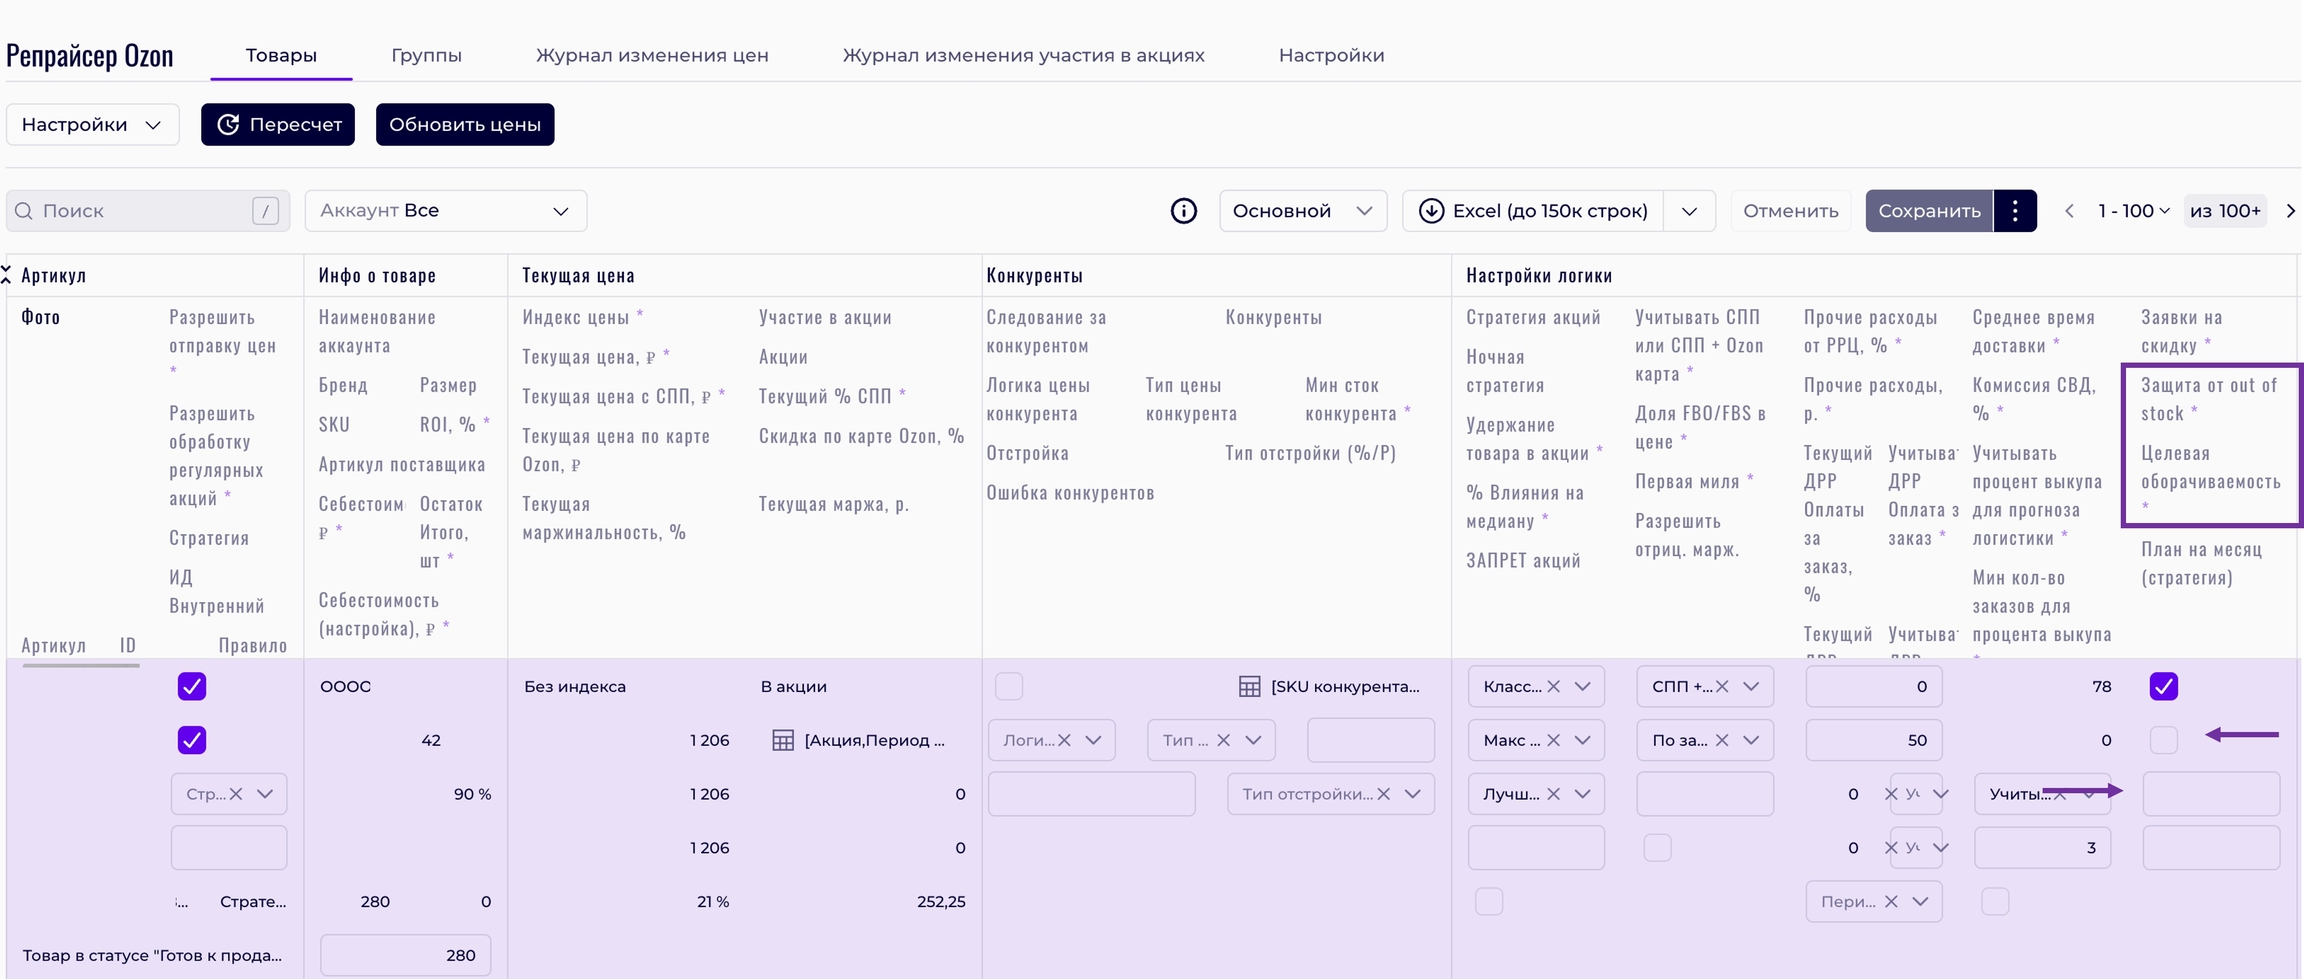Expand the Настройки dropdown under the title
Viewport: 2304px width, 979px height.
pyautogui.click(x=92, y=125)
